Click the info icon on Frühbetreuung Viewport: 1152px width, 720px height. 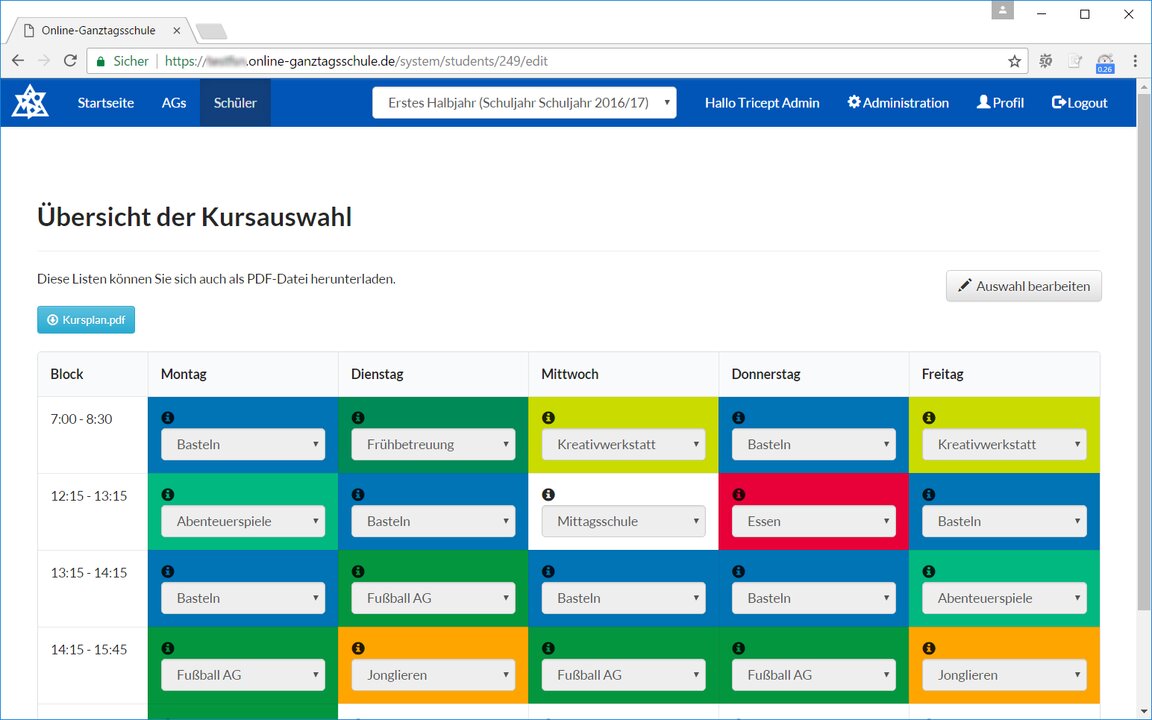[358, 417]
